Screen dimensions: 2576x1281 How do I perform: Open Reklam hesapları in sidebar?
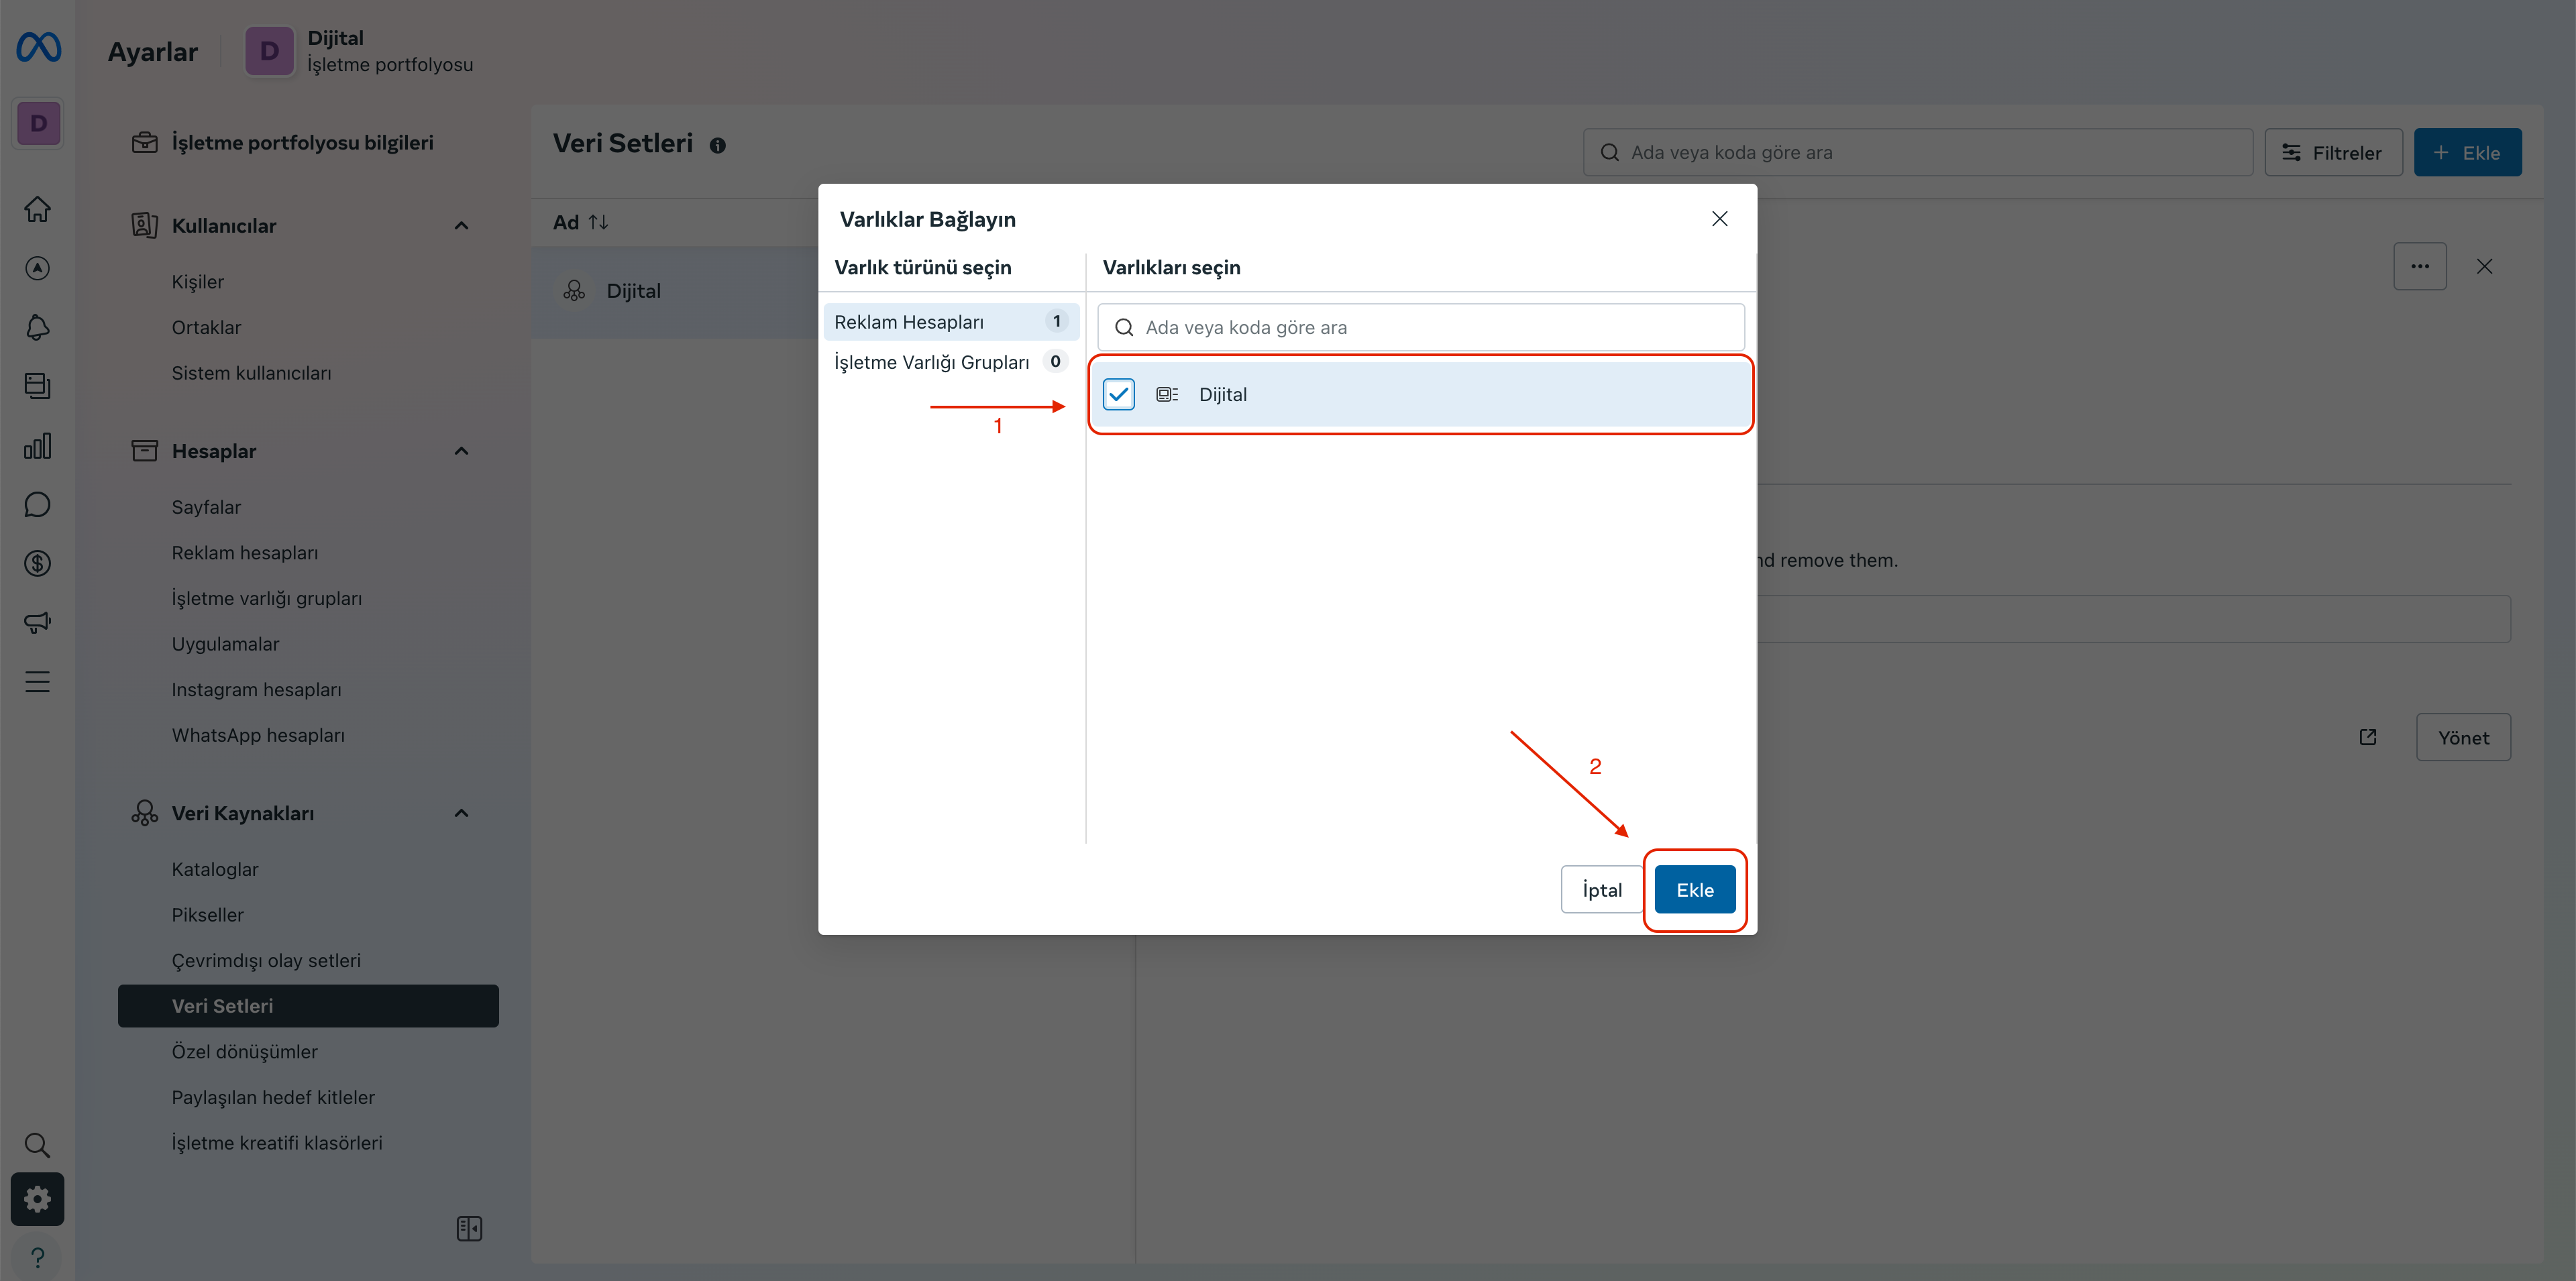244,553
